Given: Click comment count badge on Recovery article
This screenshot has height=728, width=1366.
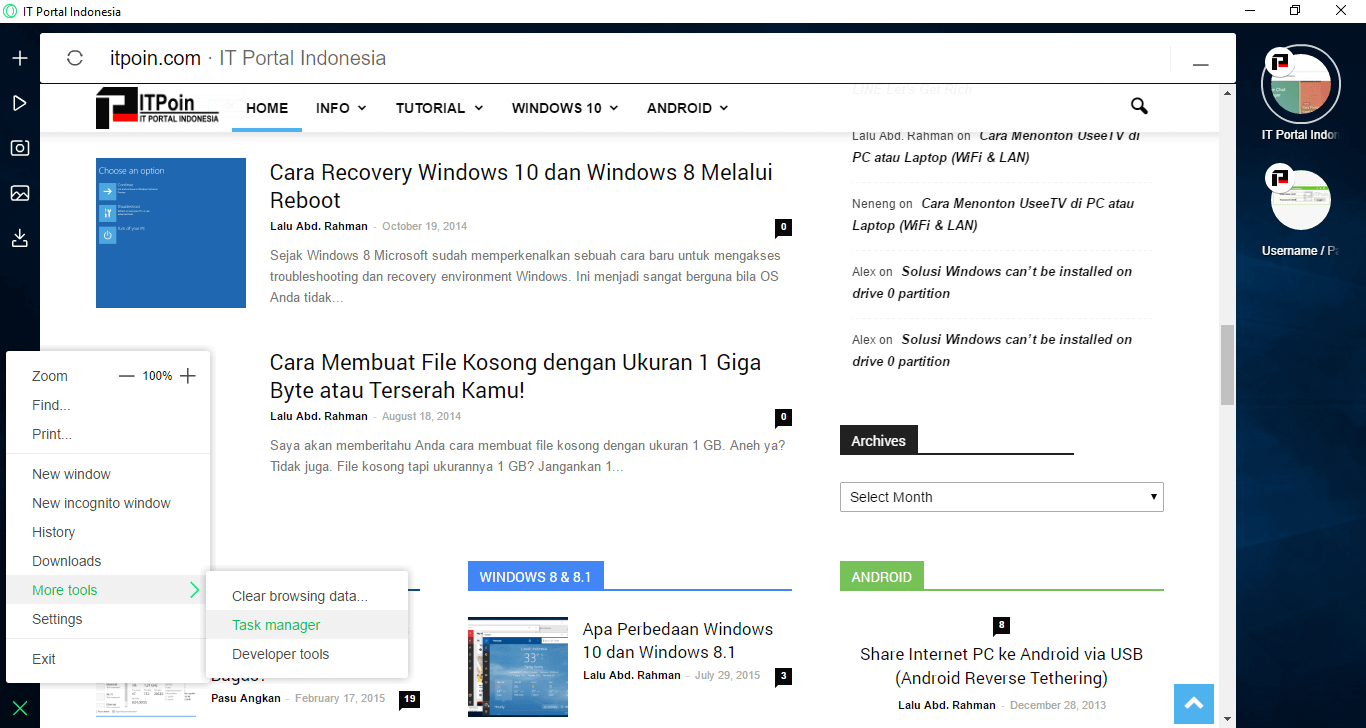Looking at the screenshot, I should [x=783, y=227].
